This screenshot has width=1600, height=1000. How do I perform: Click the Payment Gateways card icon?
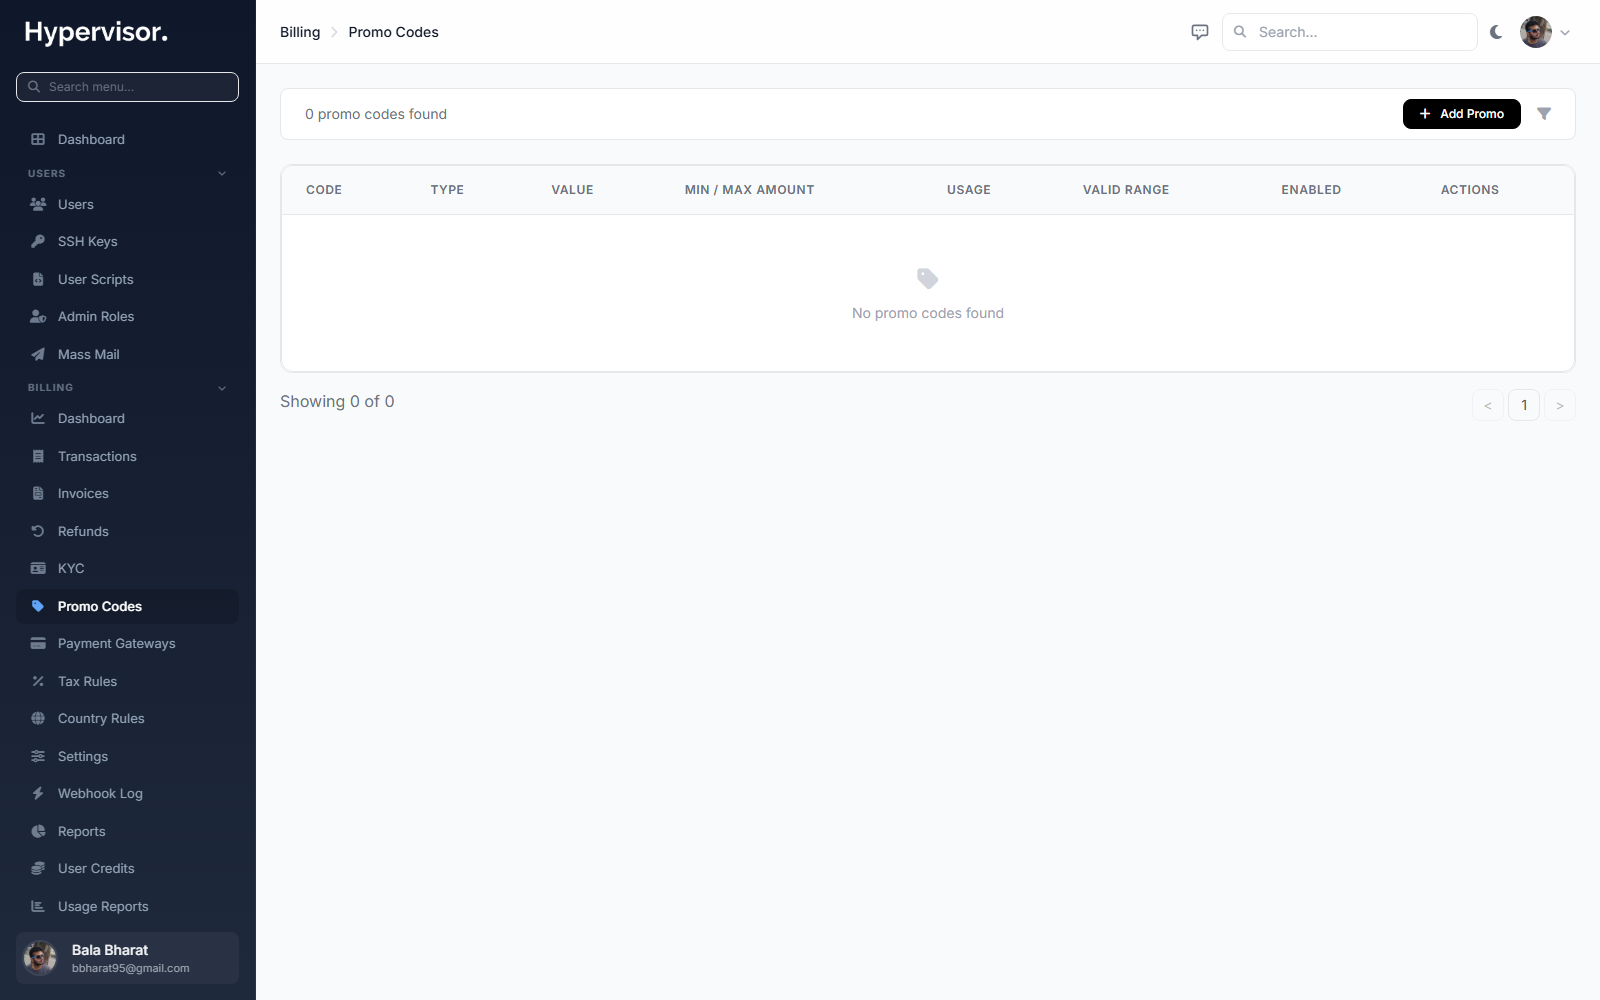coord(38,643)
